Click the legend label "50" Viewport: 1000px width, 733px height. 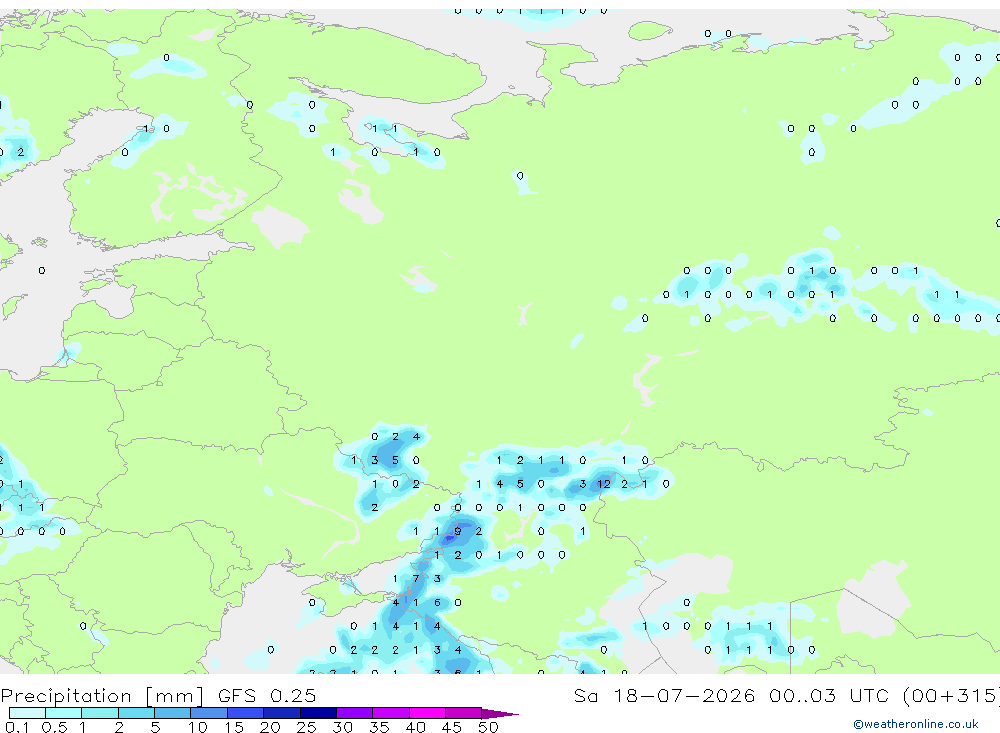coord(488,727)
